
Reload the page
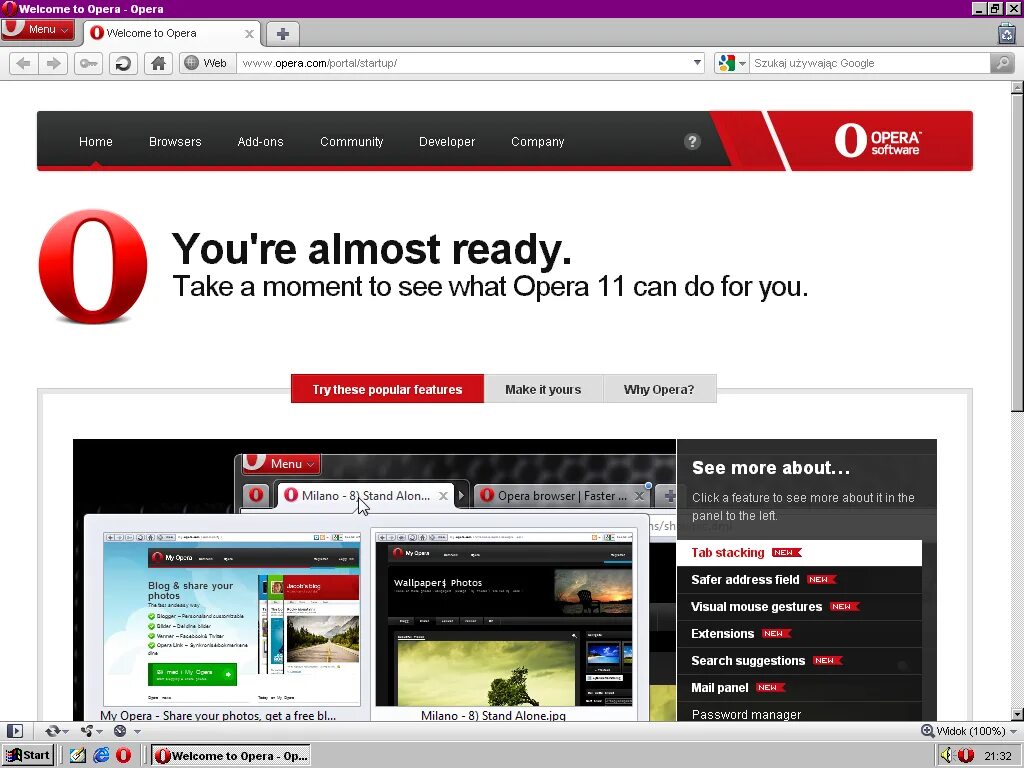pyautogui.click(x=123, y=63)
